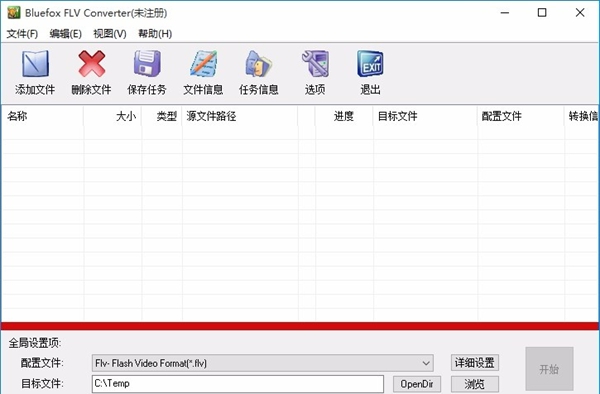Open the 帮助(H) menu
The height and width of the screenshot is (394, 600).
[x=155, y=34]
